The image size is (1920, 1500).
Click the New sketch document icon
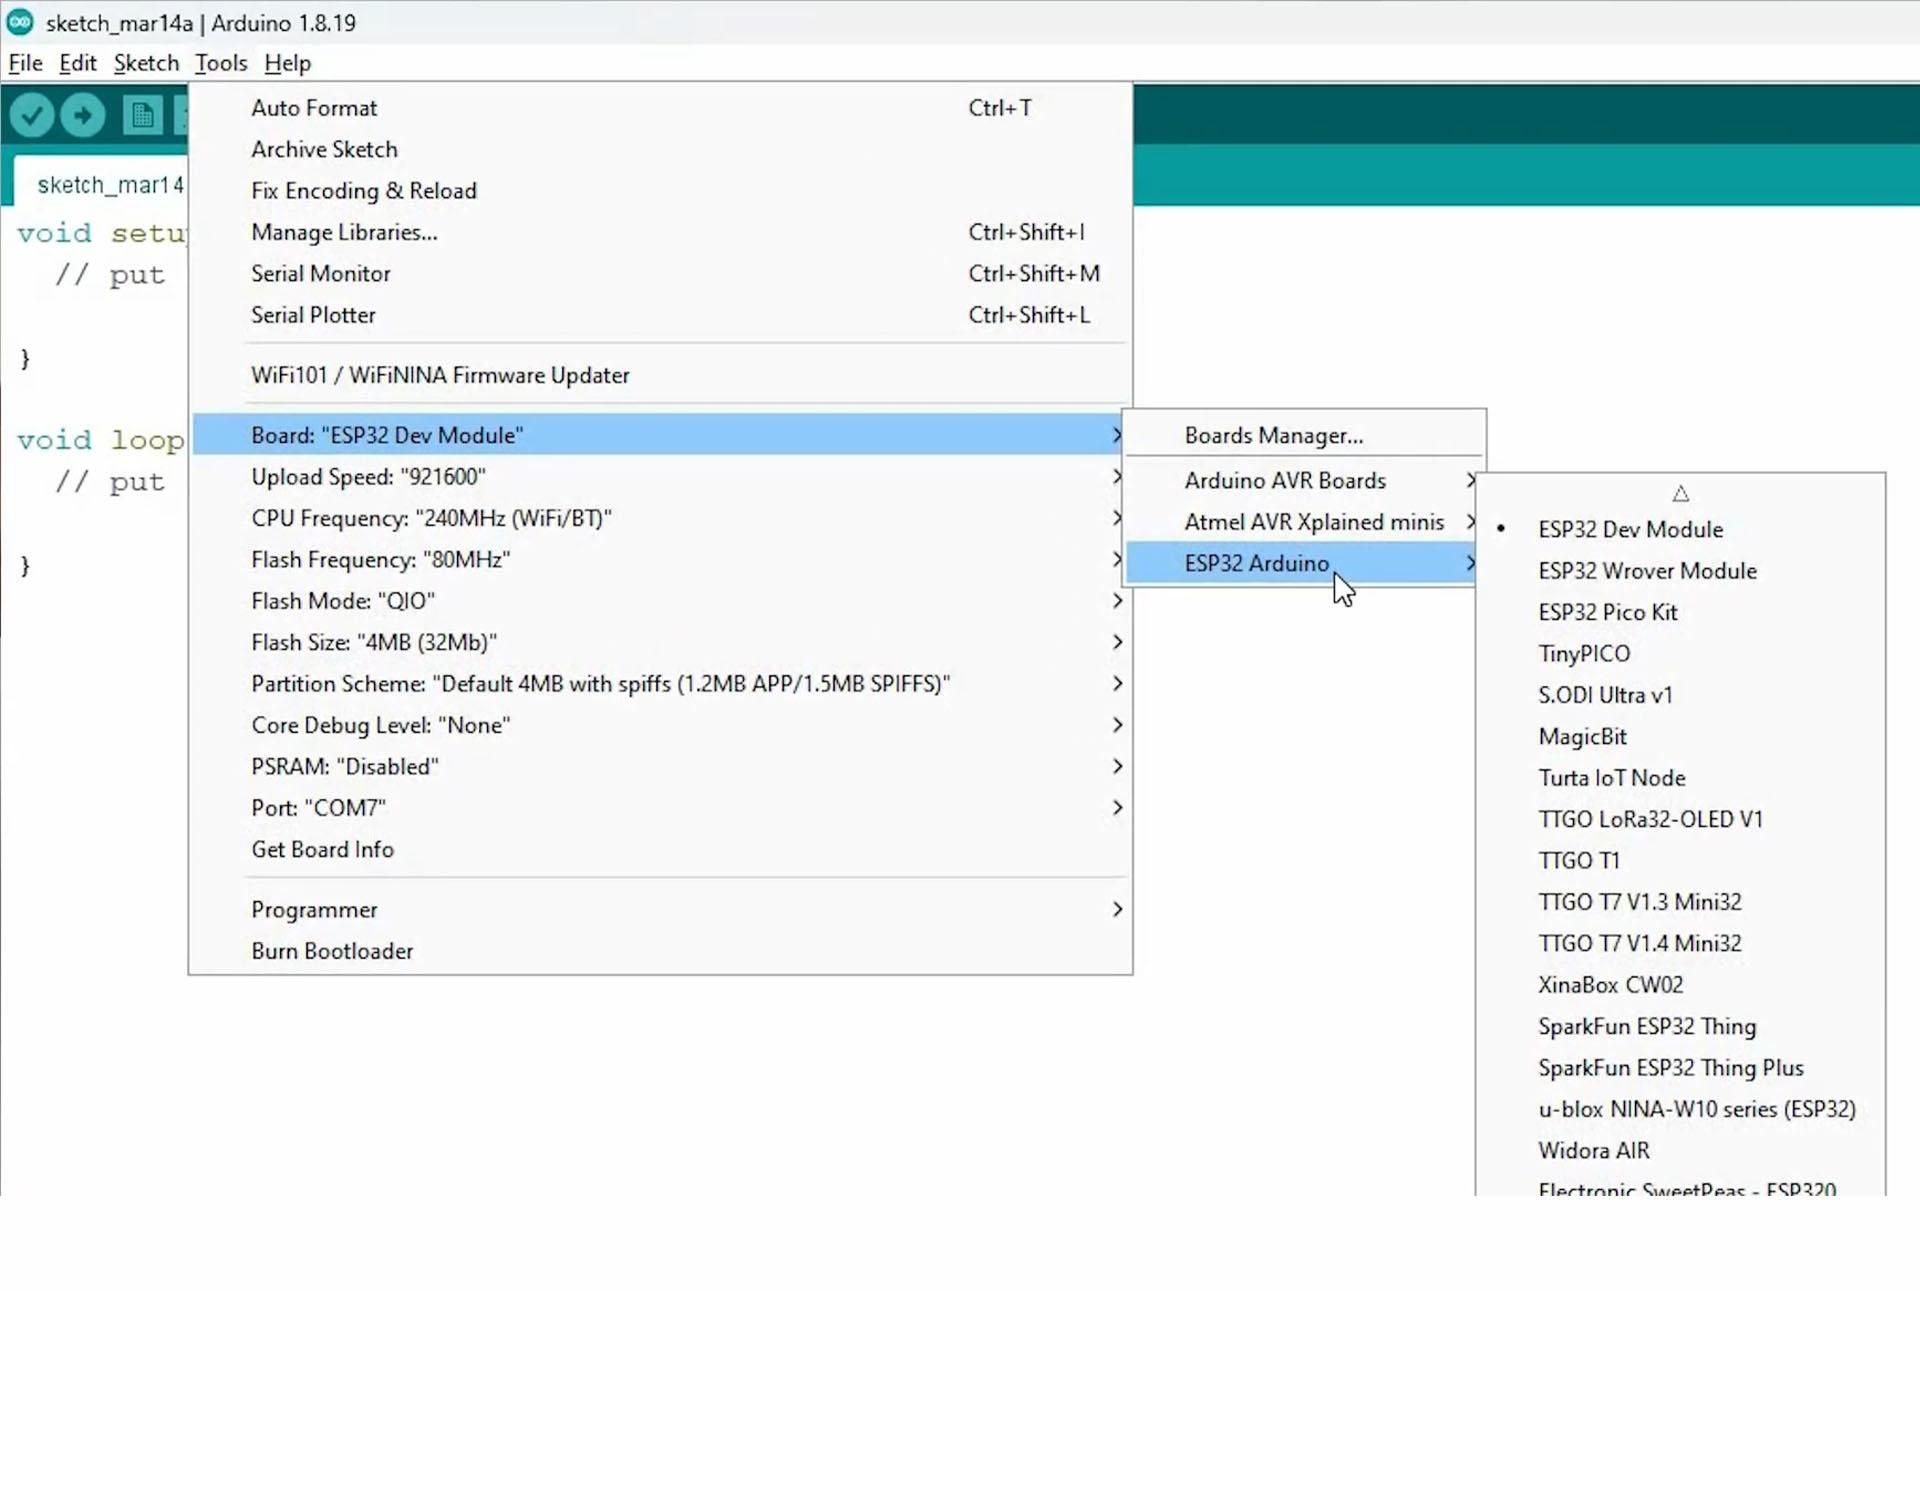(x=143, y=115)
